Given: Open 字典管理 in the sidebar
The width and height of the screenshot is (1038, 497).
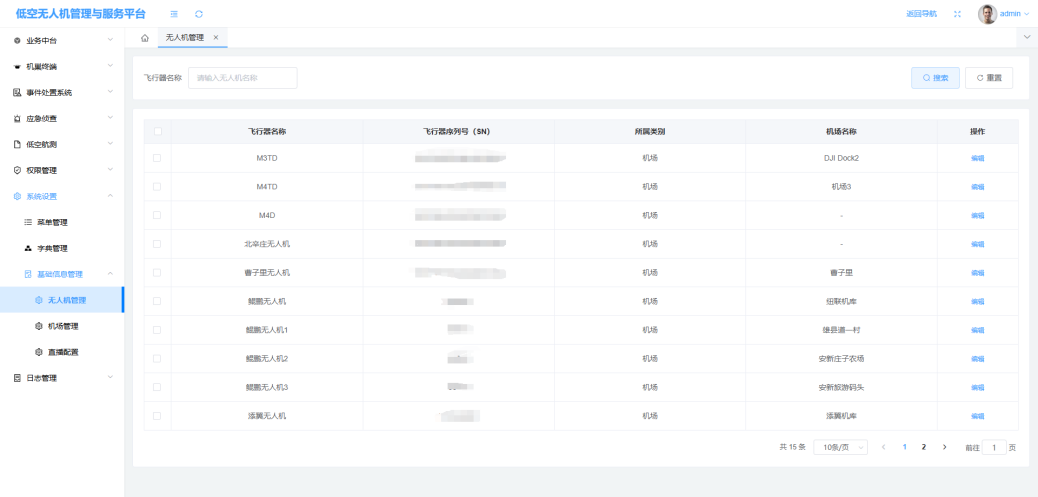Looking at the screenshot, I should point(52,248).
